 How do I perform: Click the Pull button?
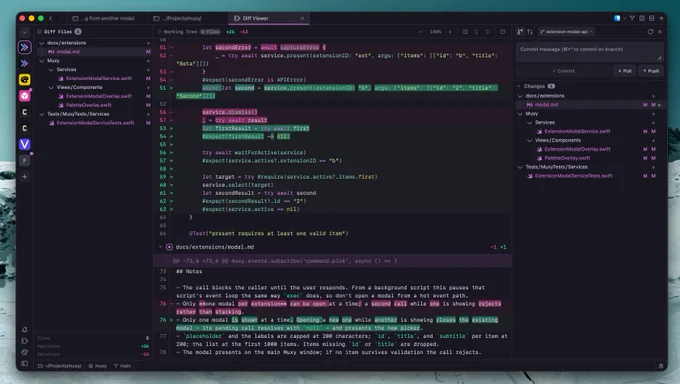click(x=625, y=71)
